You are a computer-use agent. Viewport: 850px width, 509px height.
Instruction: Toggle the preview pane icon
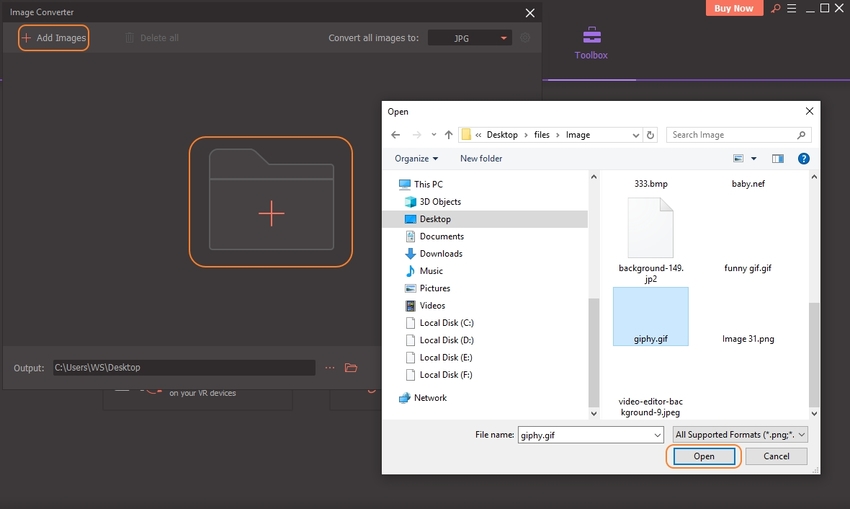(x=777, y=158)
